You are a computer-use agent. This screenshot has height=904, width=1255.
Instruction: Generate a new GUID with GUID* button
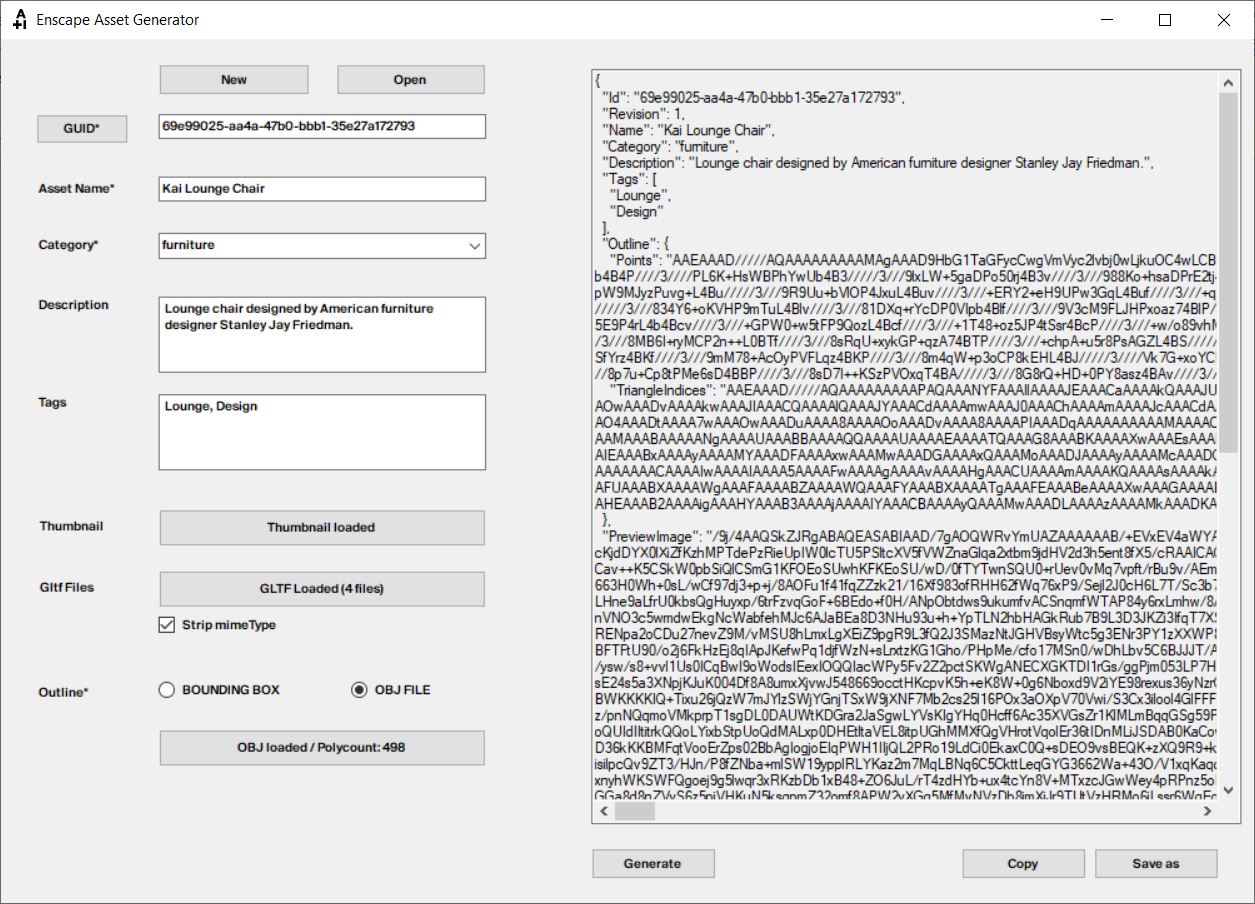pos(82,129)
